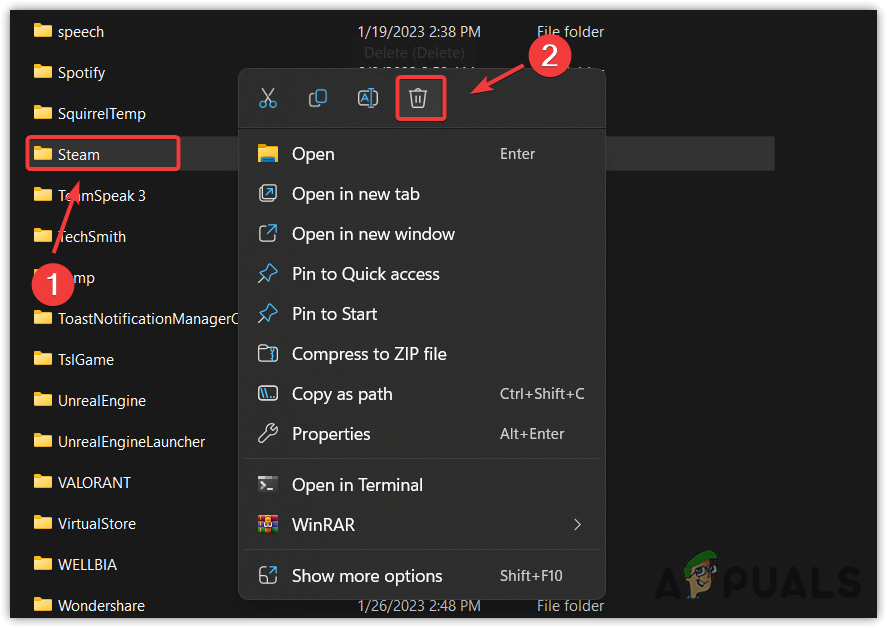The width and height of the screenshot is (887, 628).
Task: Select the Steam folder name
Action: (x=79, y=154)
